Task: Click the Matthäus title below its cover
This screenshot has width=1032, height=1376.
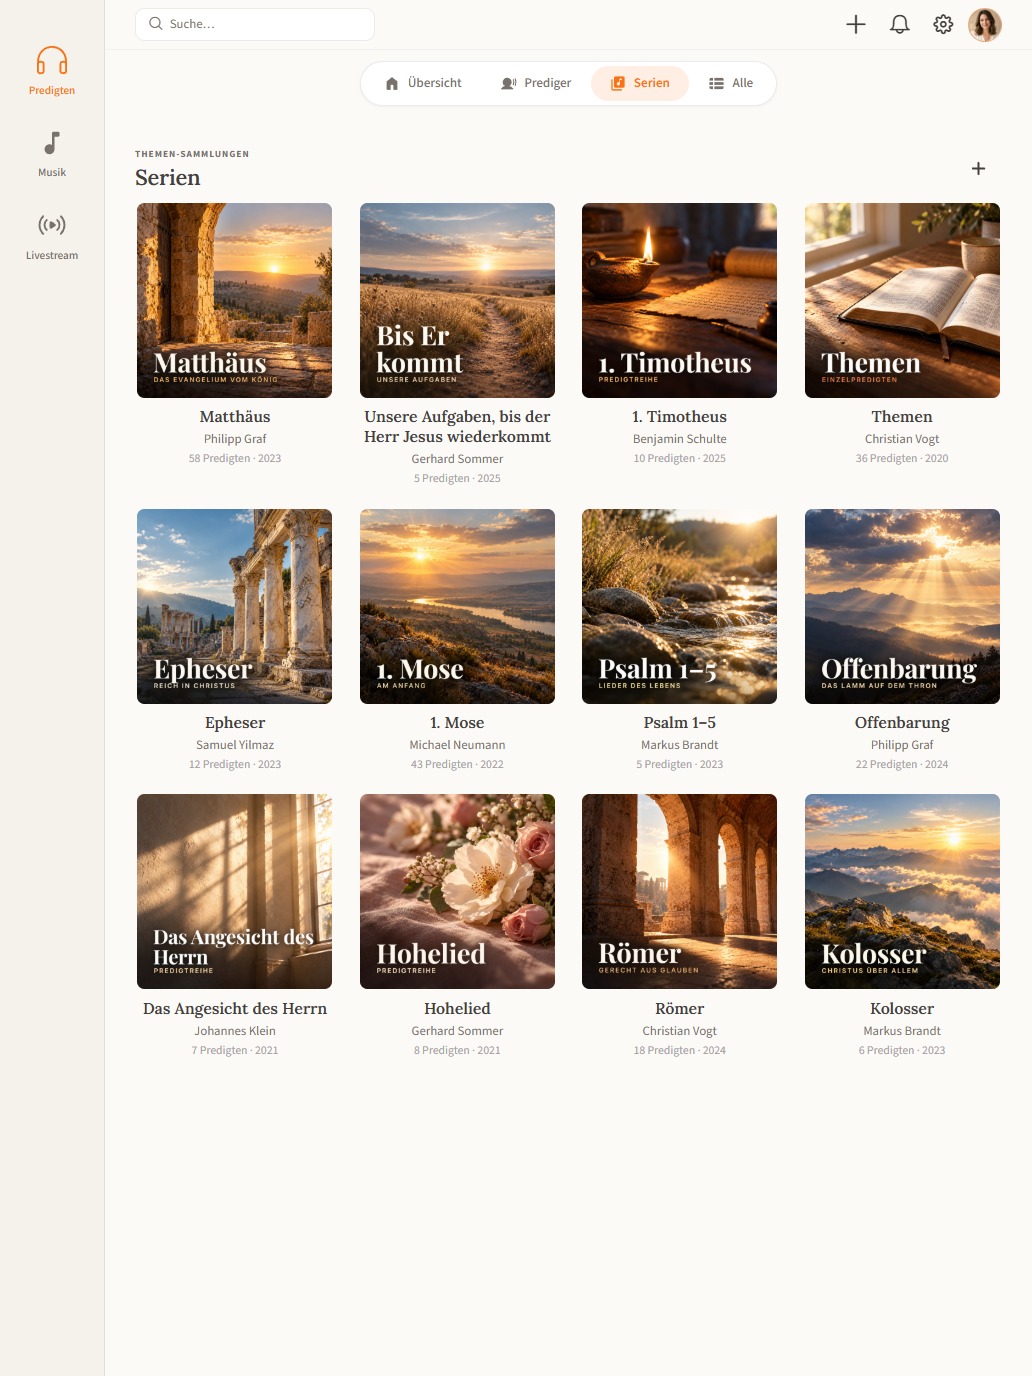Action: [235, 417]
